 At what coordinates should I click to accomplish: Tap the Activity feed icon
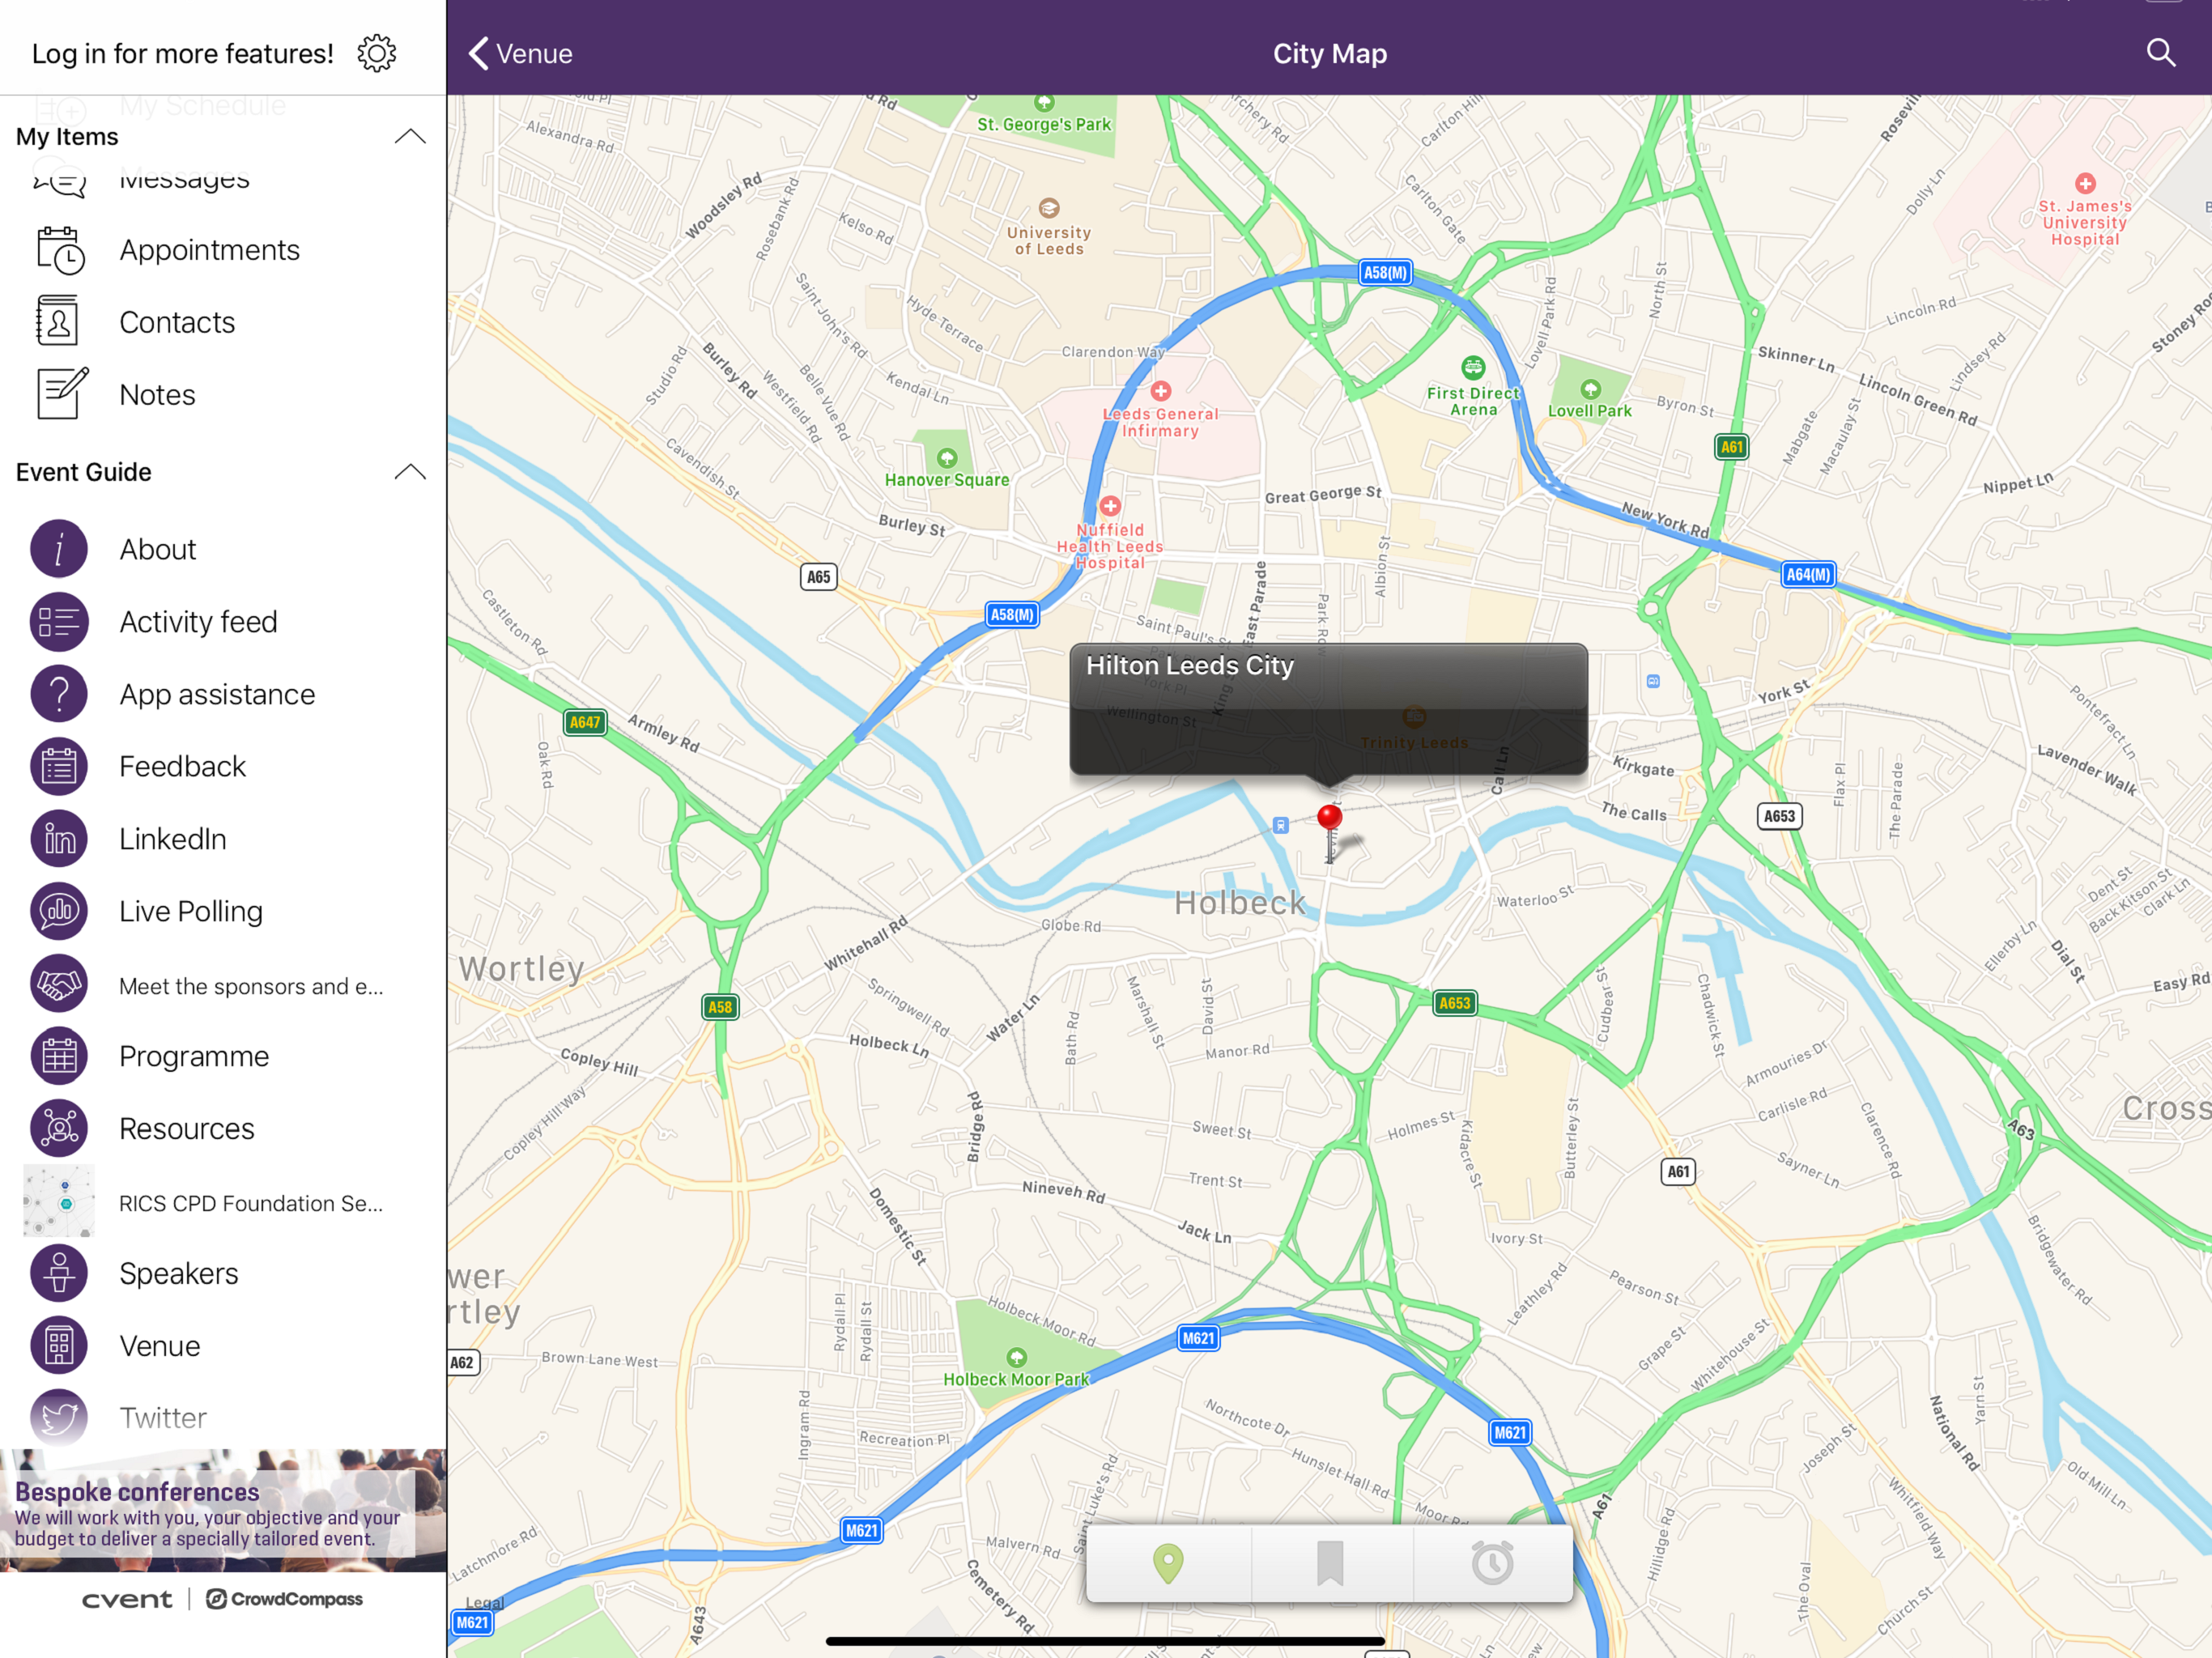59,622
